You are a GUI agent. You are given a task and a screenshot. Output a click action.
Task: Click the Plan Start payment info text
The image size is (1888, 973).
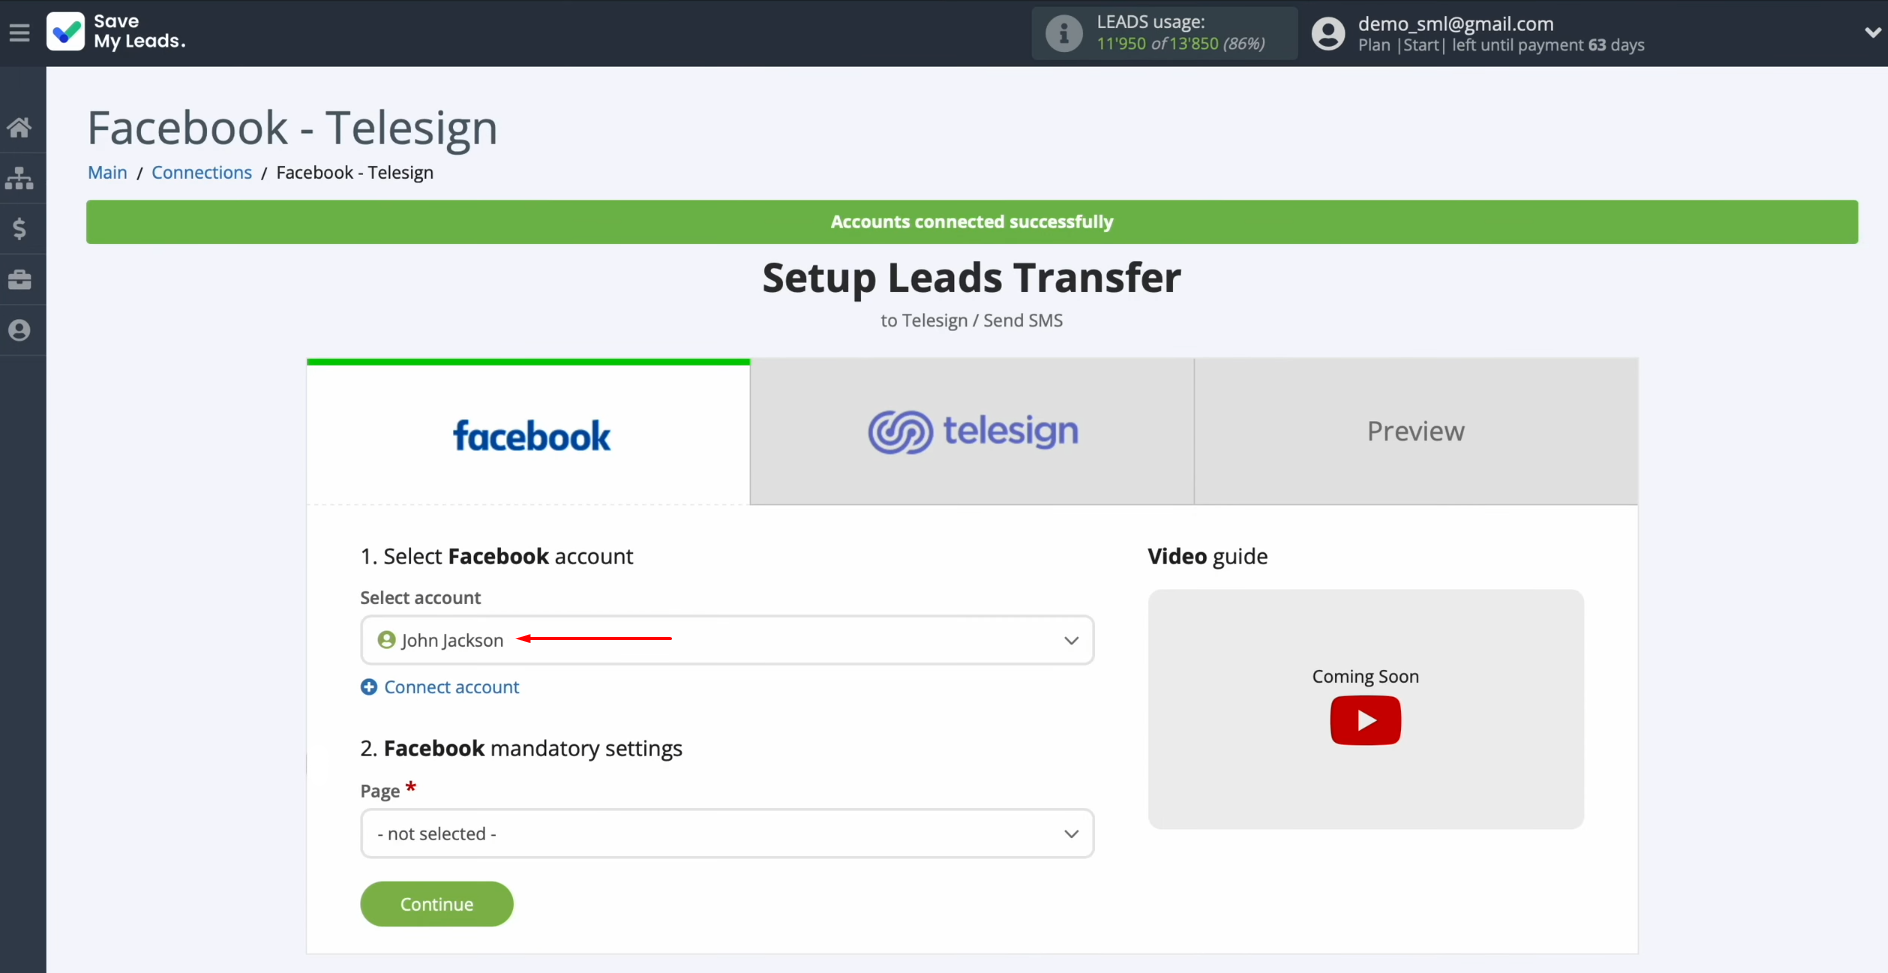pos(1501,45)
